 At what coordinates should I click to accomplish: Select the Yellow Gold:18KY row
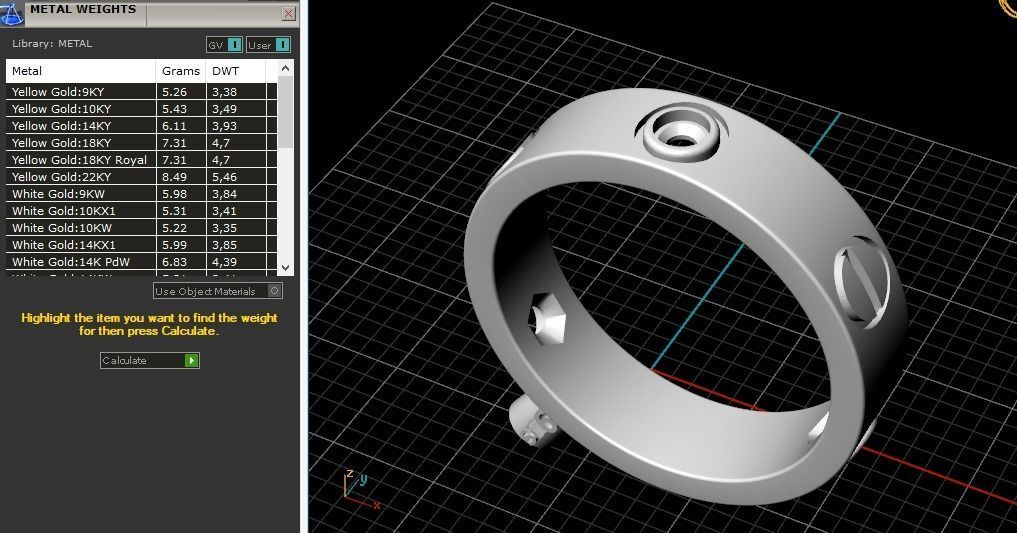point(141,143)
